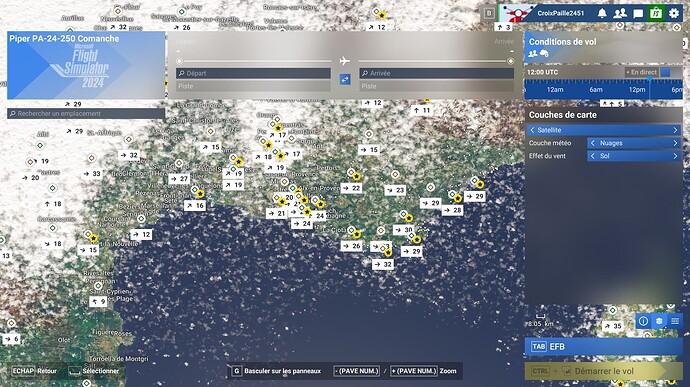Change Couche météo Nuages to next value
Viewport: 690px width, 387px height.
(675, 143)
